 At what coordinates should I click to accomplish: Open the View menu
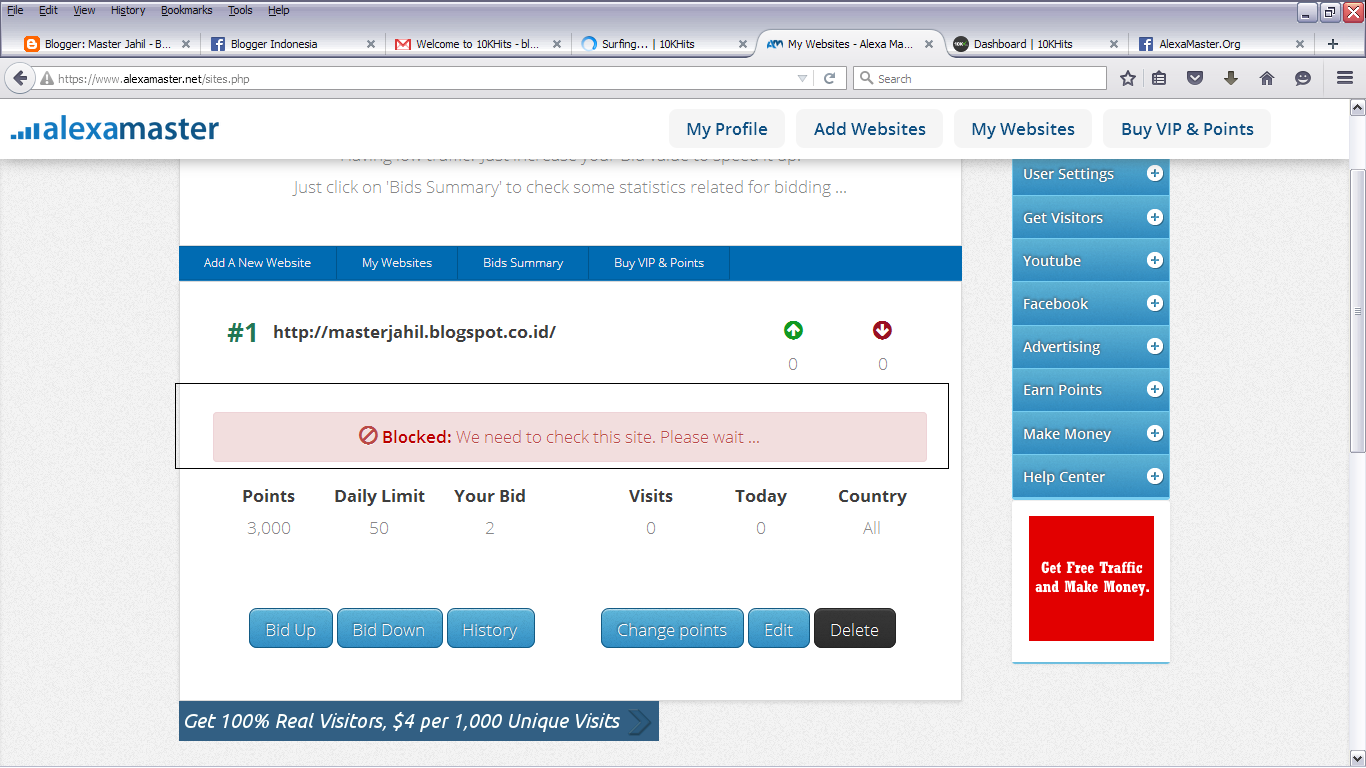[84, 10]
